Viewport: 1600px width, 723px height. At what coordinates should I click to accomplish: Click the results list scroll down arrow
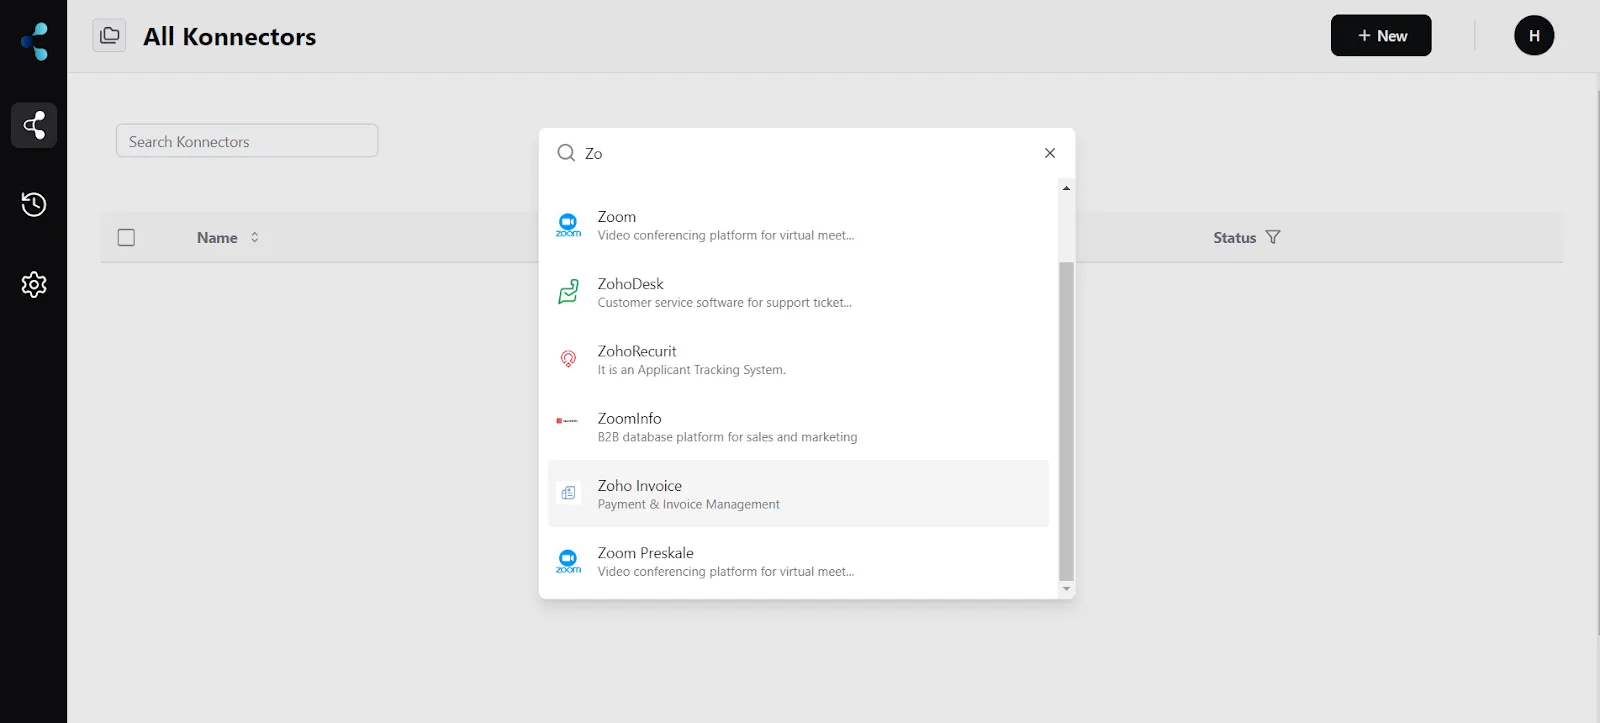(x=1066, y=589)
